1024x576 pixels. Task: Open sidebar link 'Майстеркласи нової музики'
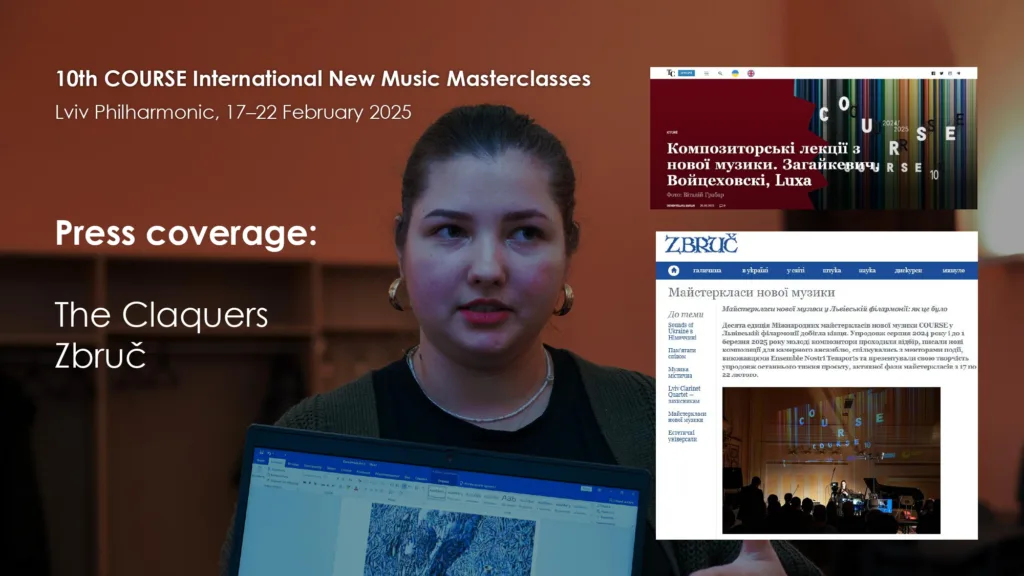coord(687,417)
